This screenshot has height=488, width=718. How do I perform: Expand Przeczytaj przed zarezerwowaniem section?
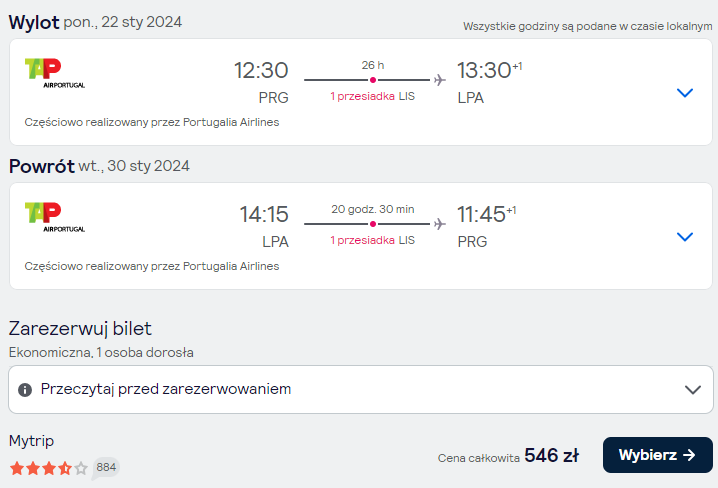point(361,390)
